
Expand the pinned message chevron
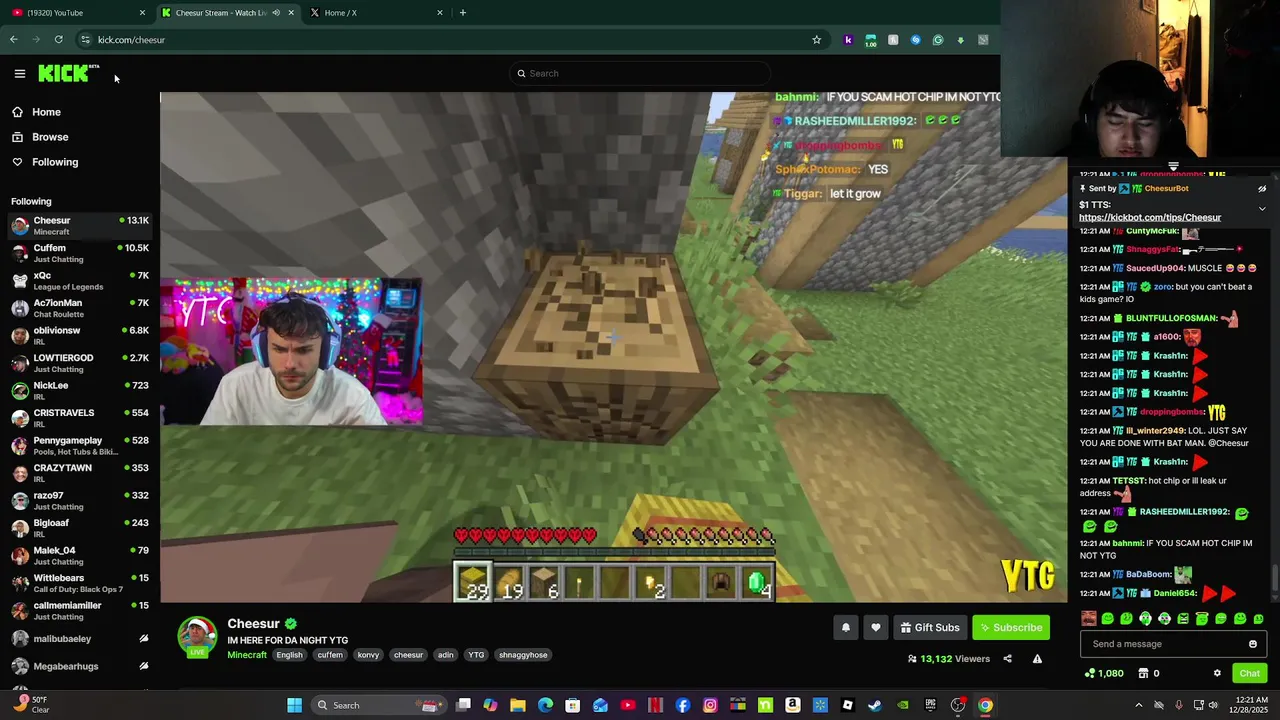[1262, 209]
